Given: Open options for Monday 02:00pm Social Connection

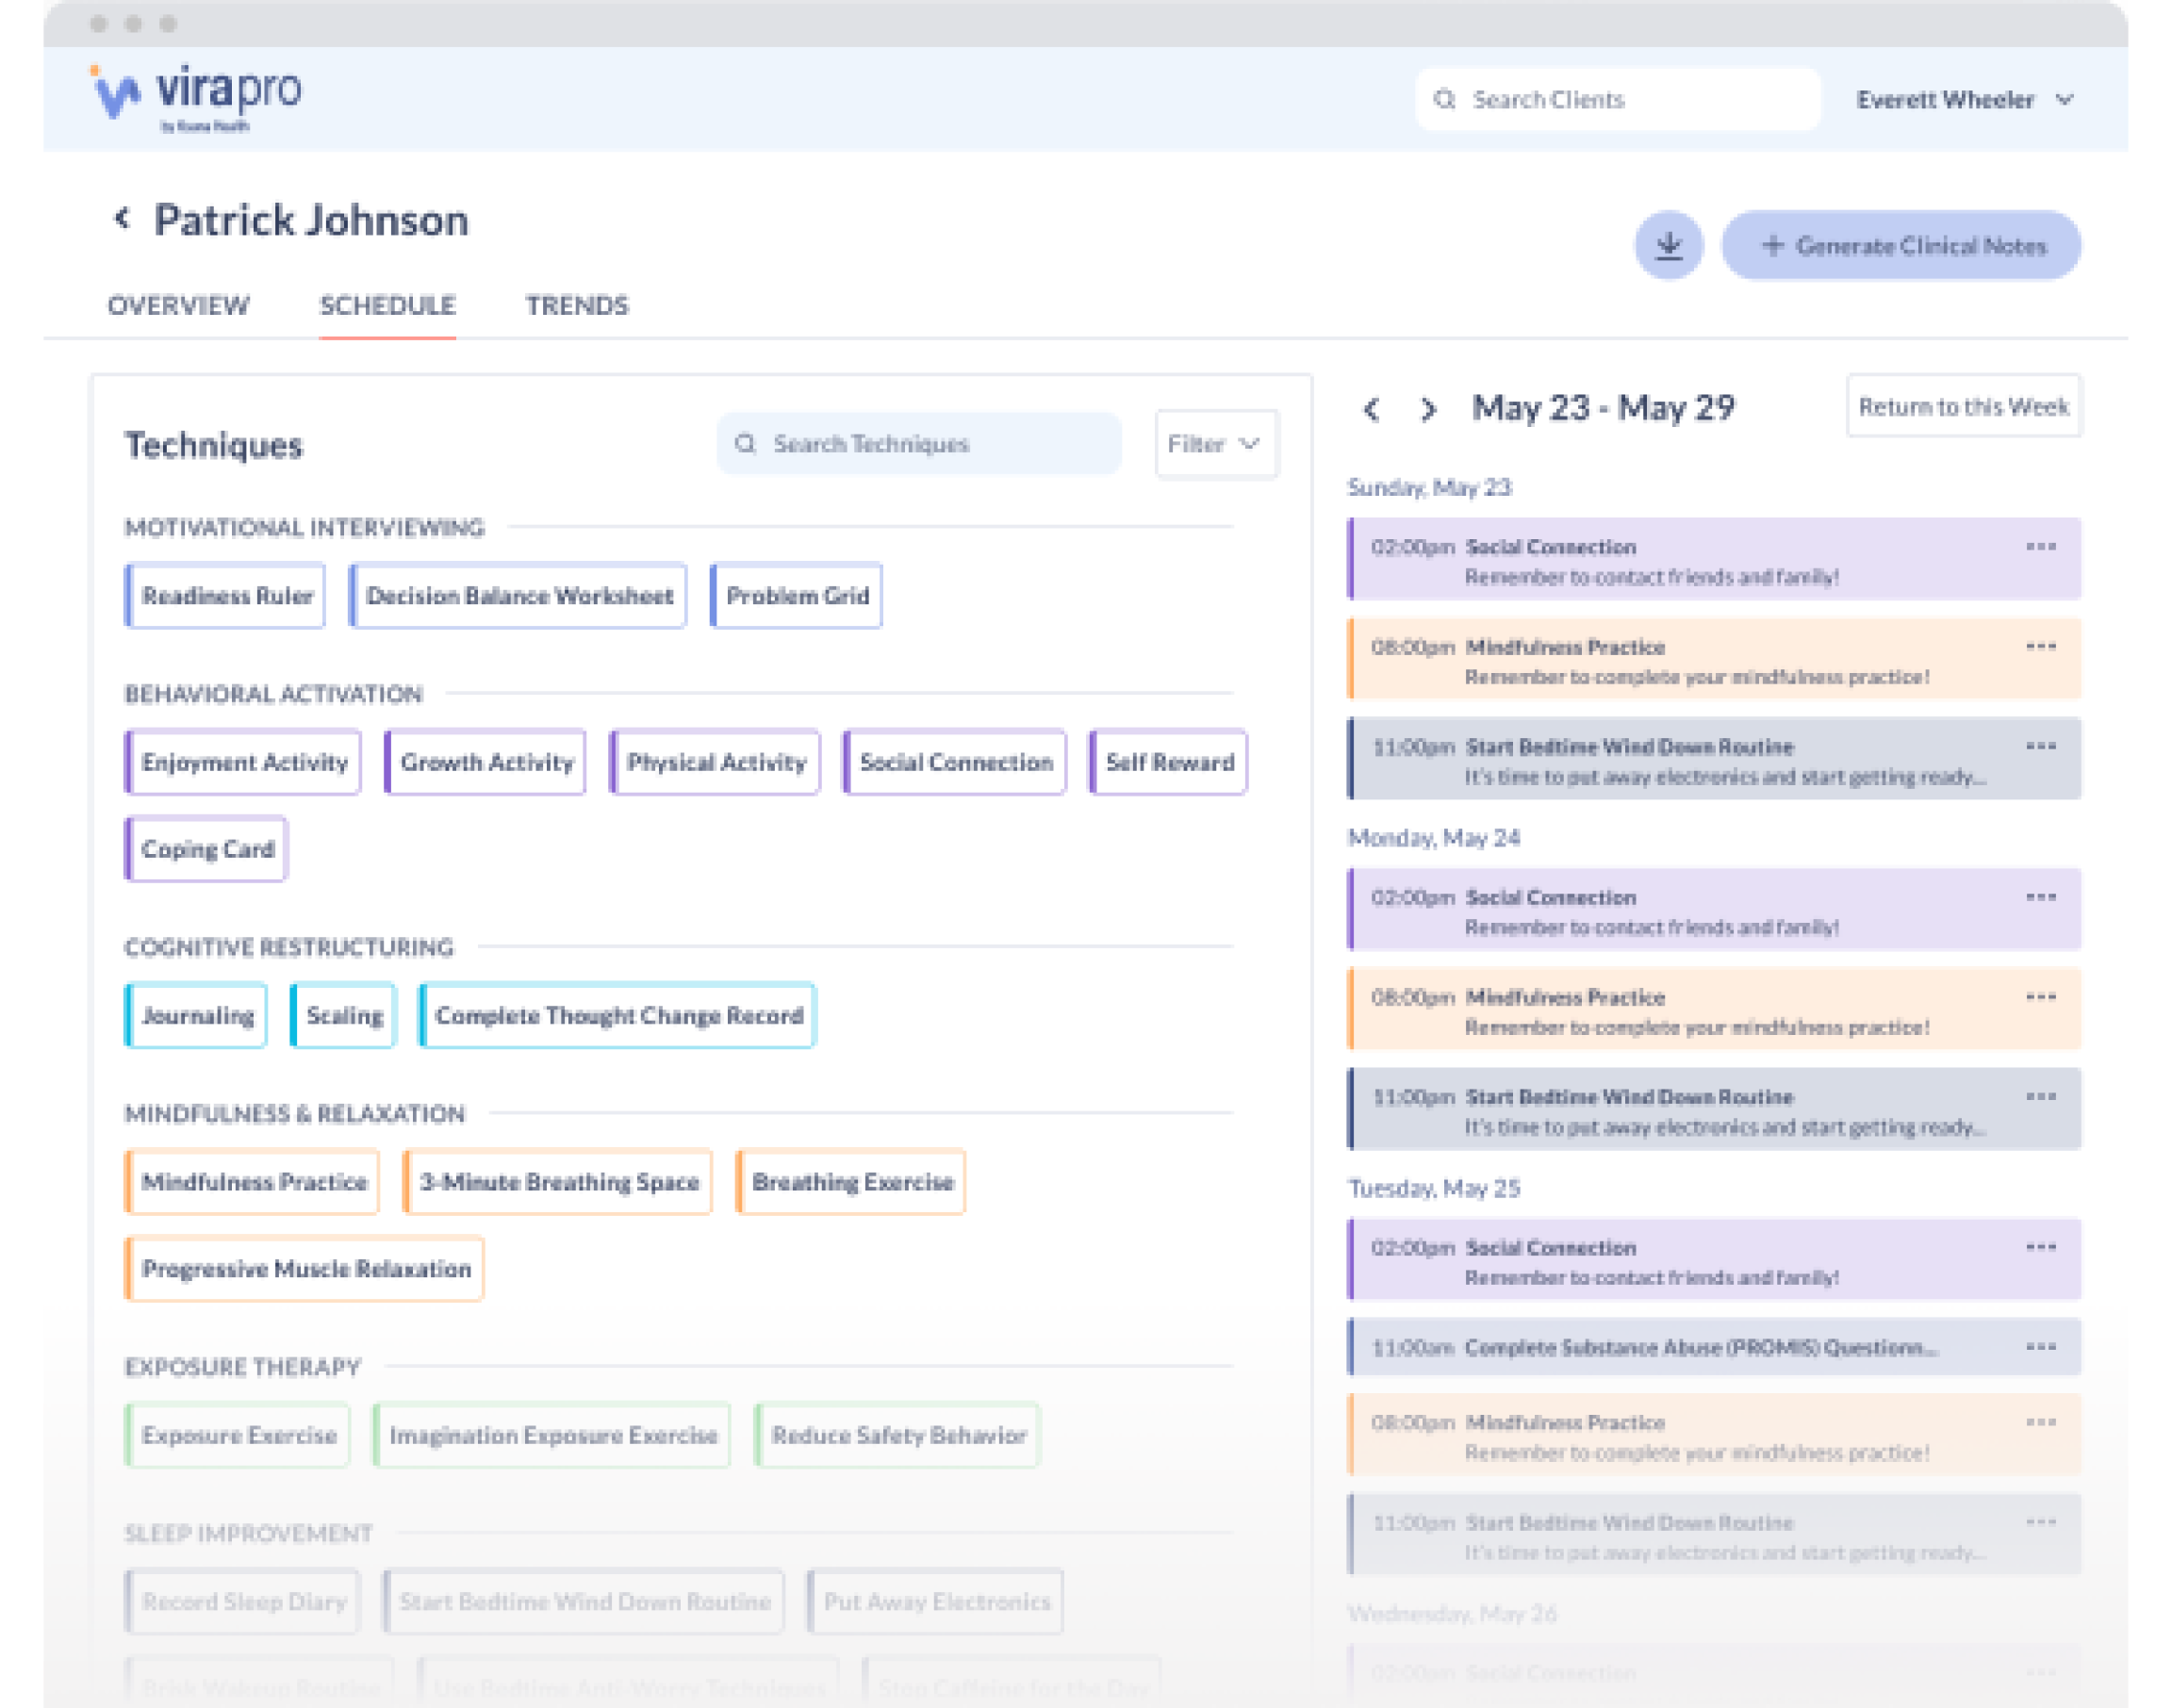Looking at the screenshot, I should pyautogui.click(x=2040, y=897).
